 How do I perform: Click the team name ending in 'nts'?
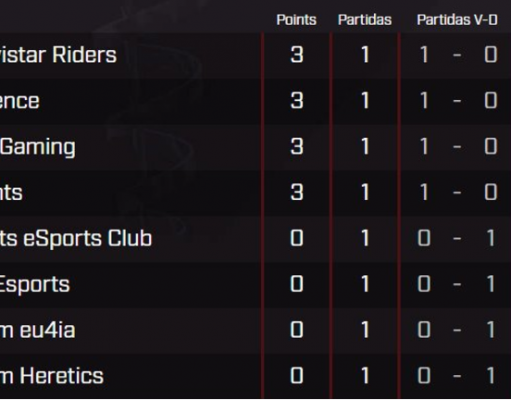click(11, 192)
